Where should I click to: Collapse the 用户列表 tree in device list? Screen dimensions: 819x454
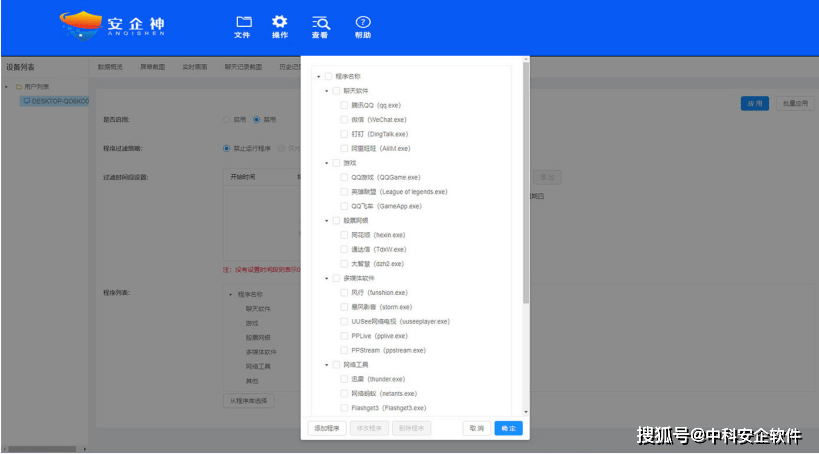click(7, 87)
